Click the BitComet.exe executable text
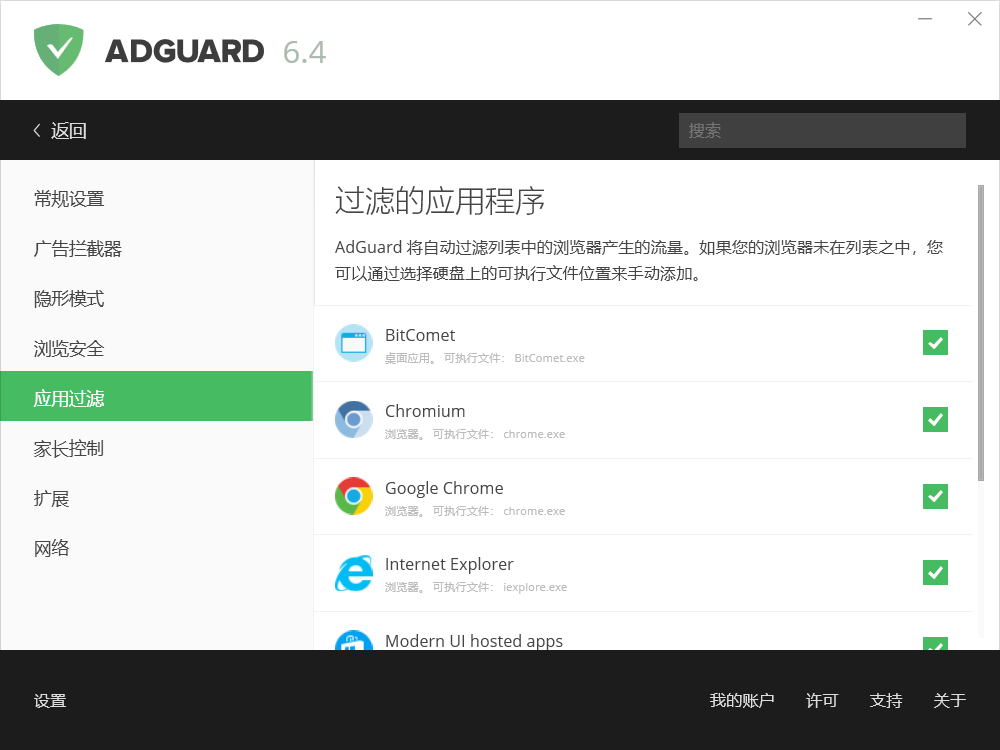The image size is (1000, 750). click(x=549, y=358)
